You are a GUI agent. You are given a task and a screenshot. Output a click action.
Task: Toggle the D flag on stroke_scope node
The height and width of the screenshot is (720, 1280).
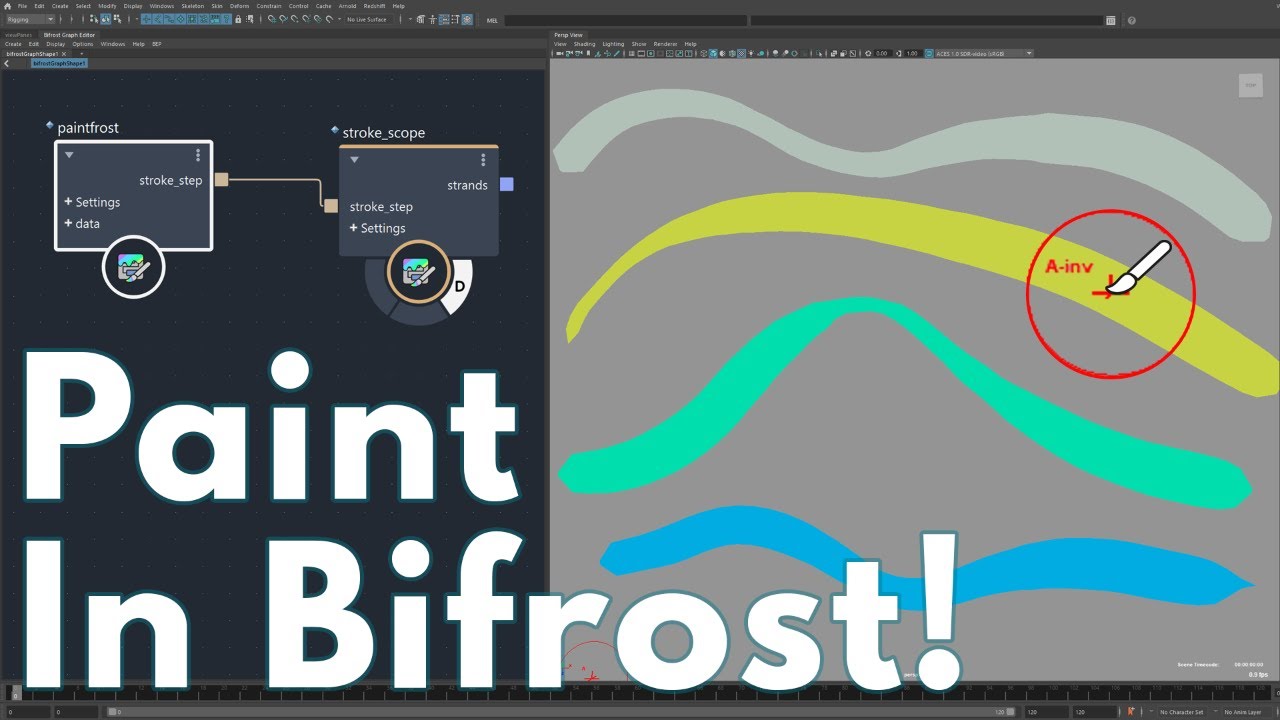coord(460,286)
